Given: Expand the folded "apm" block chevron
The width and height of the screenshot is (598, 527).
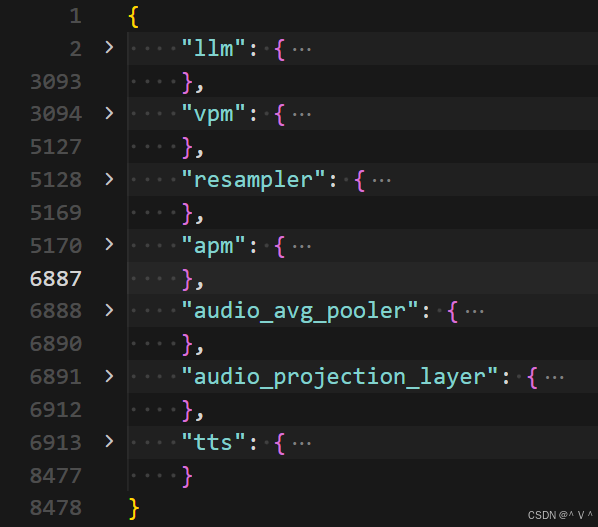Looking at the screenshot, I should click(109, 244).
